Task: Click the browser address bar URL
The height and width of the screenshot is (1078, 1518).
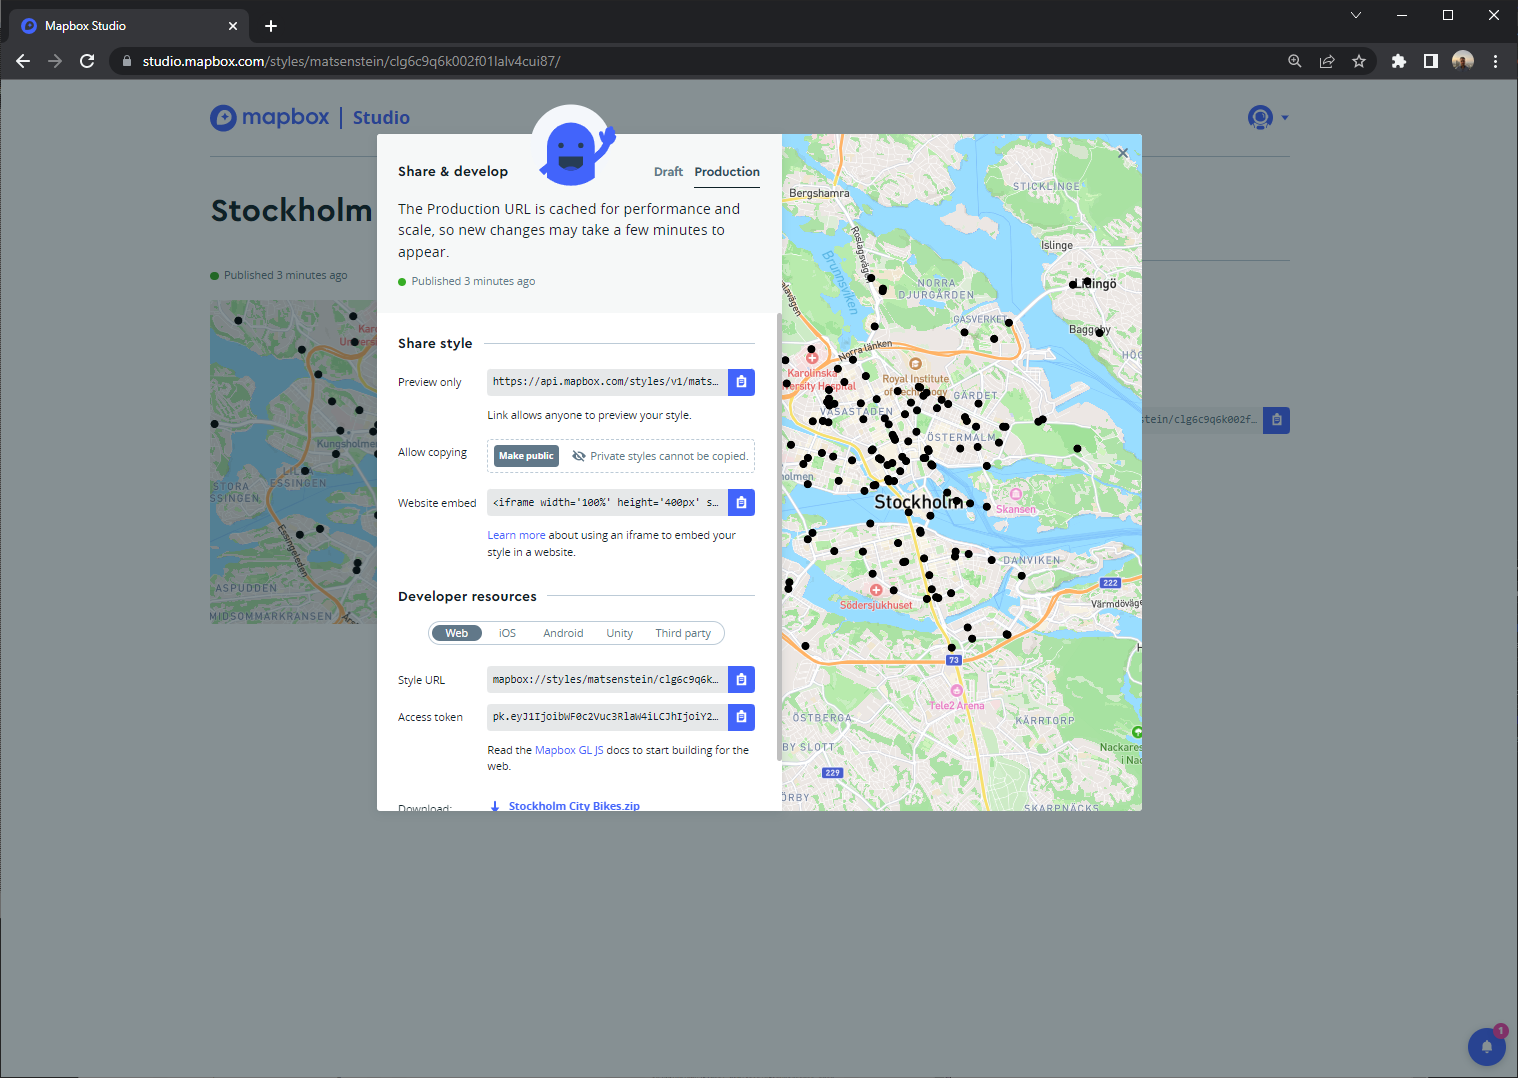Action: (x=351, y=61)
